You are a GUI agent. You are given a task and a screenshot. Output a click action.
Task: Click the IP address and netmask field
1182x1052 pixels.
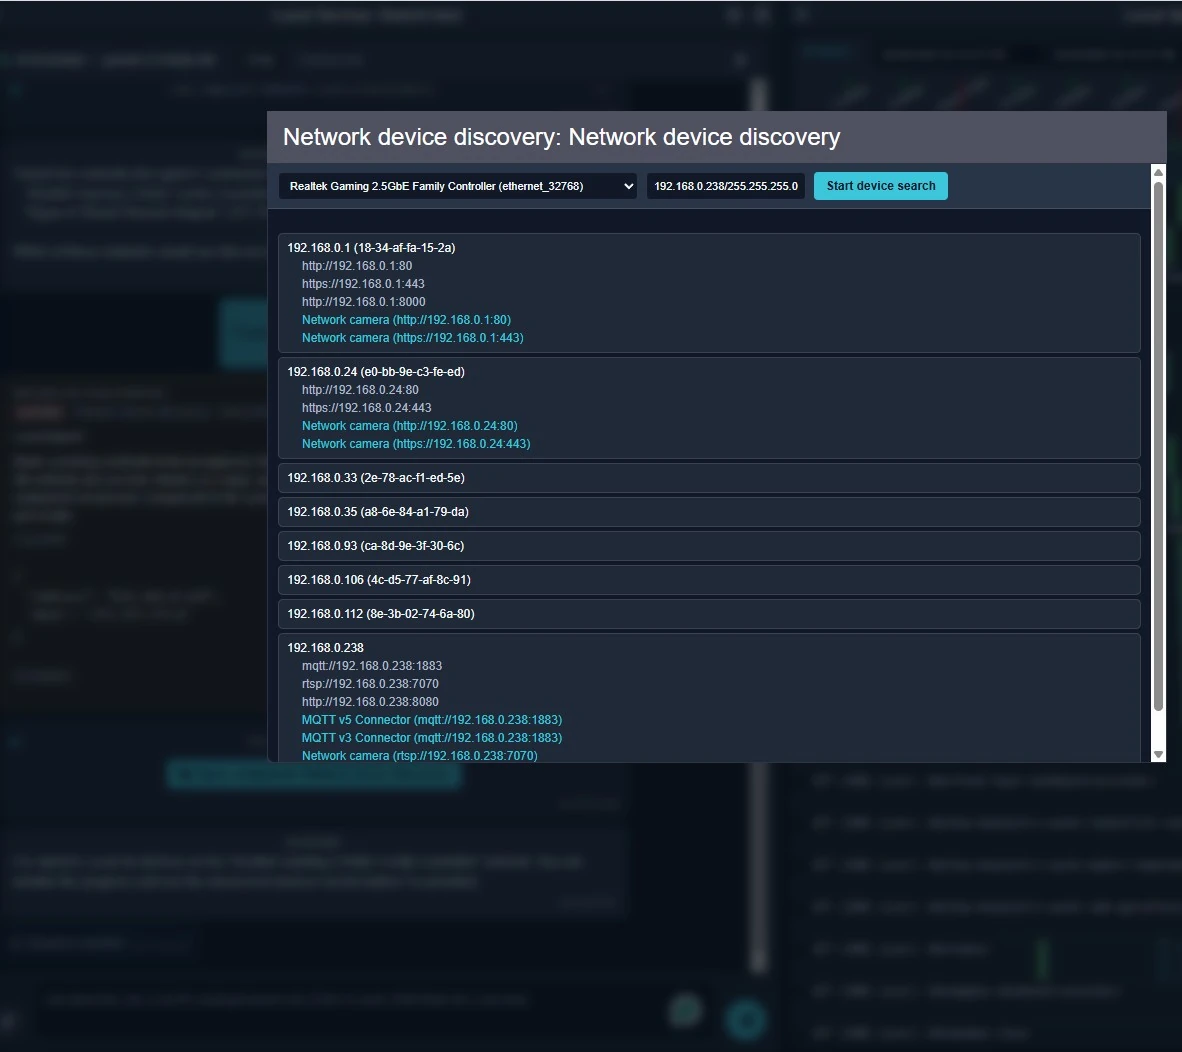725,186
